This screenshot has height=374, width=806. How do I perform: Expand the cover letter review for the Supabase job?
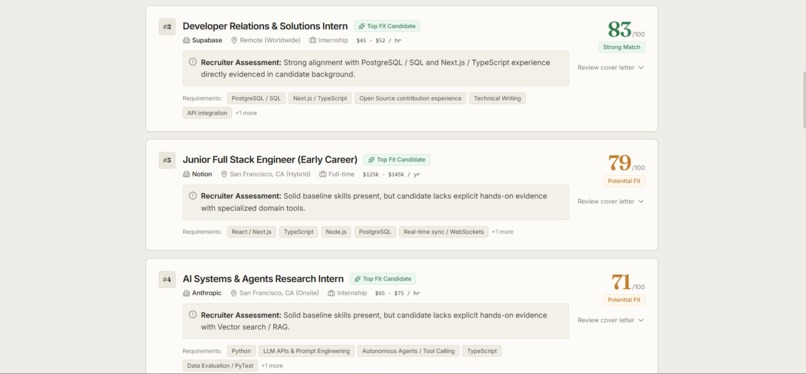click(x=610, y=67)
